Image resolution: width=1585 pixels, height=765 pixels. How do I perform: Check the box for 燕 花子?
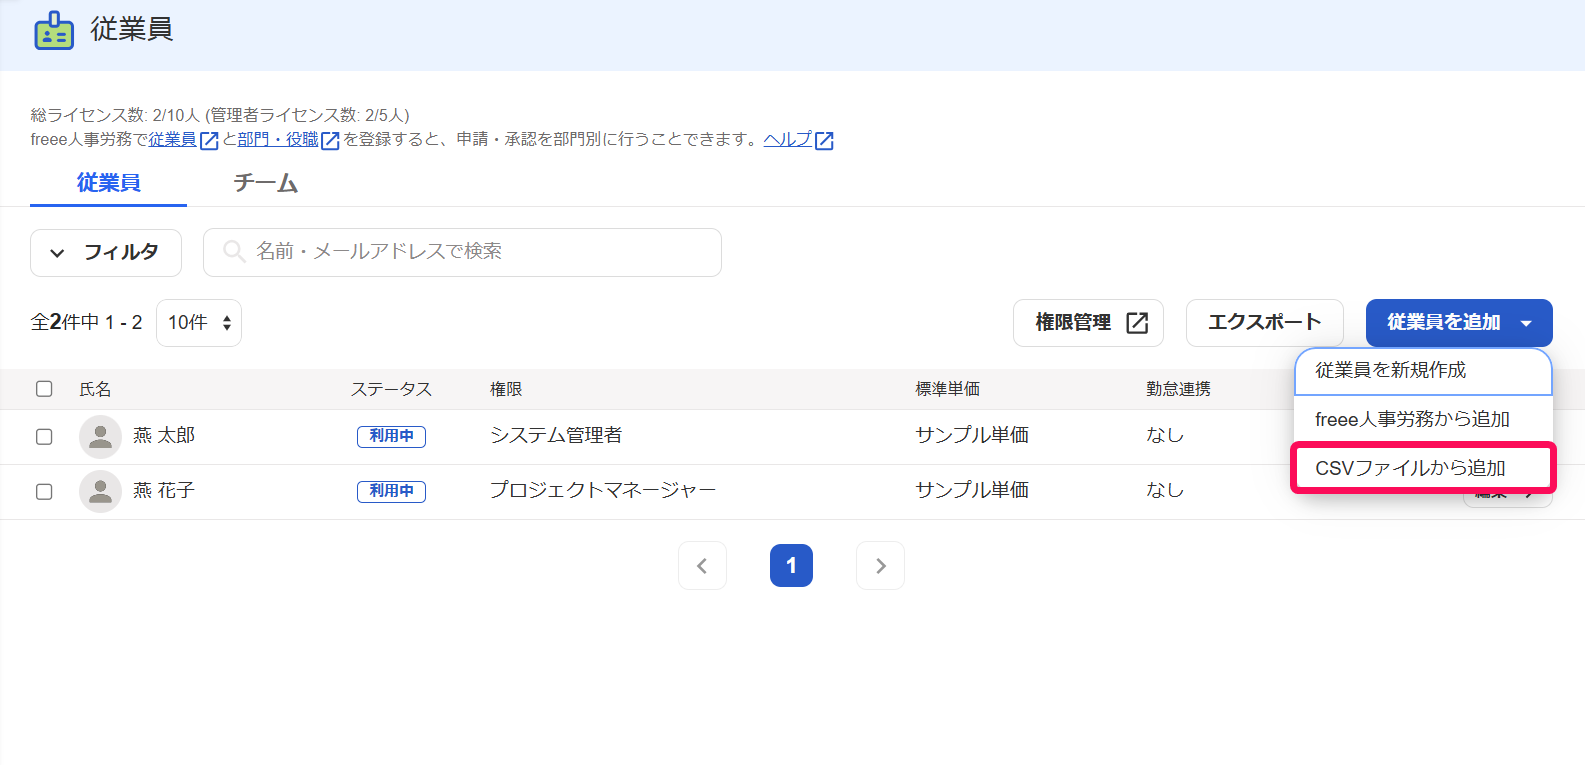pos(44,492)
